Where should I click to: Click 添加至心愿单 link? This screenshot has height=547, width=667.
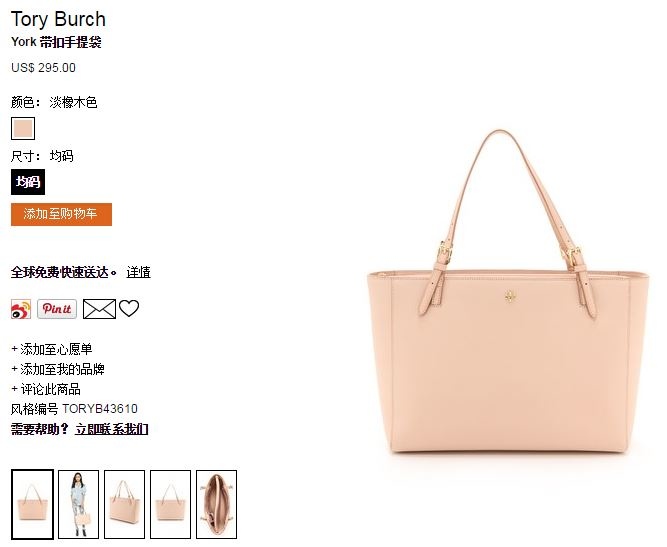click(x=52, y=349)
